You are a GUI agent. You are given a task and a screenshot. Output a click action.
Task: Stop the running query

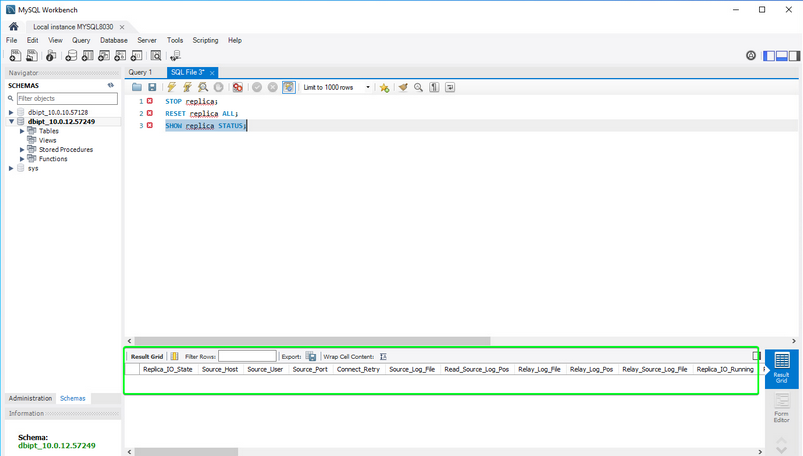point(219,87)
